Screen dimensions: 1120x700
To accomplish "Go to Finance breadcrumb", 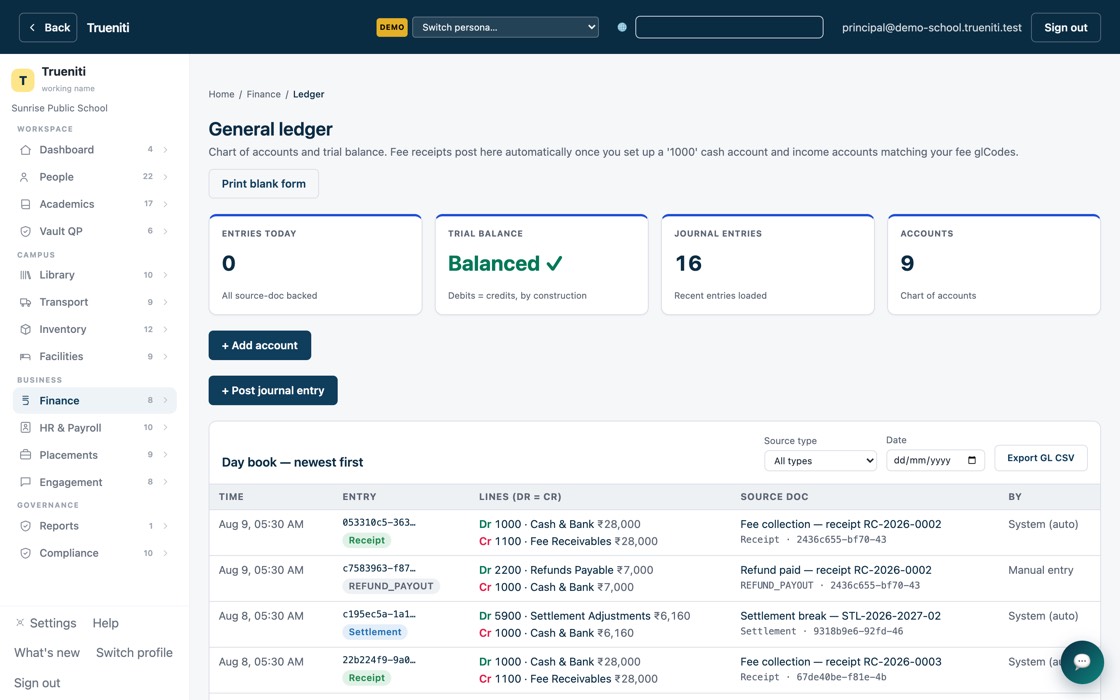I will pyautogui.click(x=264, y=94).
